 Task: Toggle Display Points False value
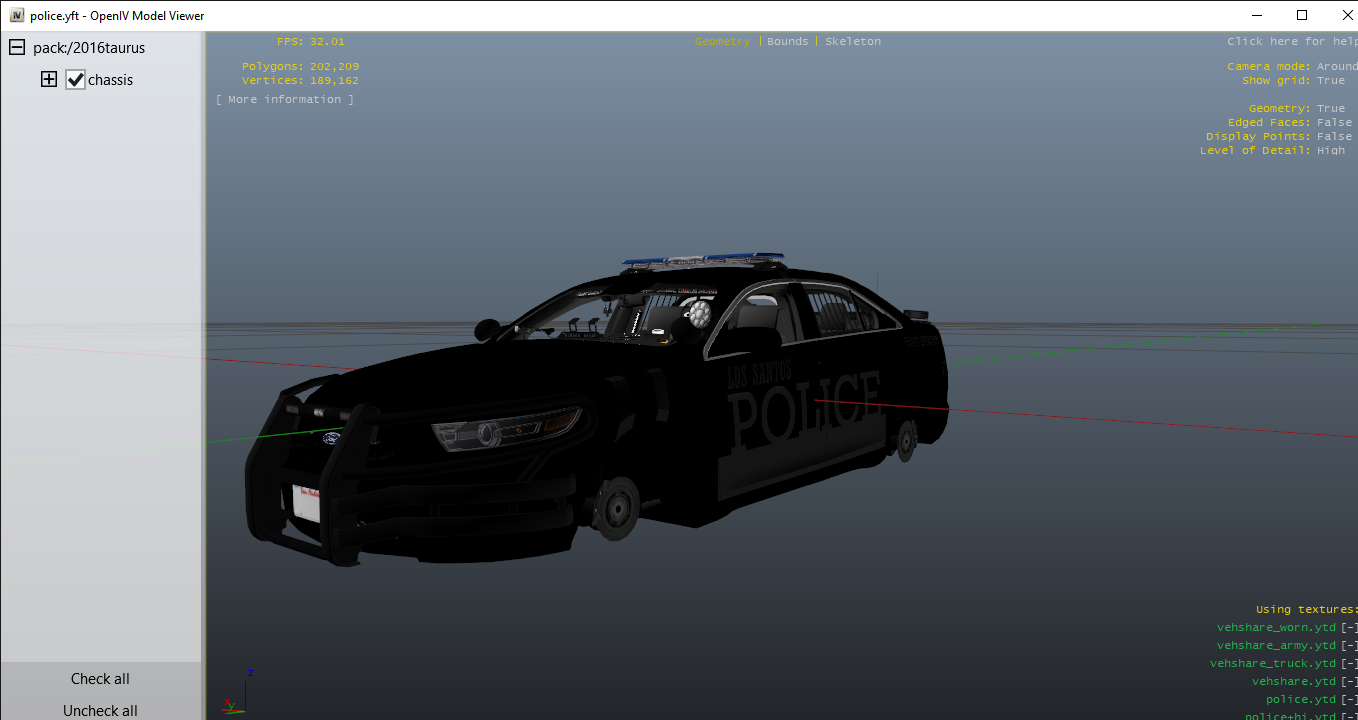click(1334, 137)
